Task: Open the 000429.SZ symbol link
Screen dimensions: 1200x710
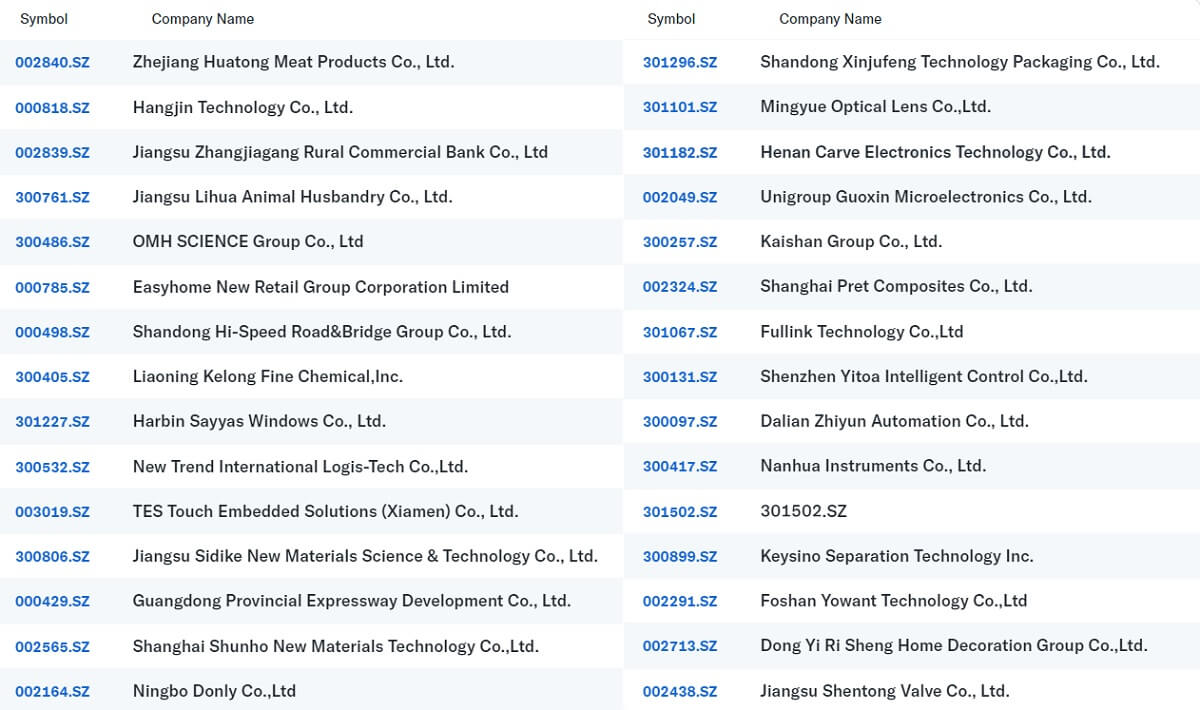Action: pos(52,601)
